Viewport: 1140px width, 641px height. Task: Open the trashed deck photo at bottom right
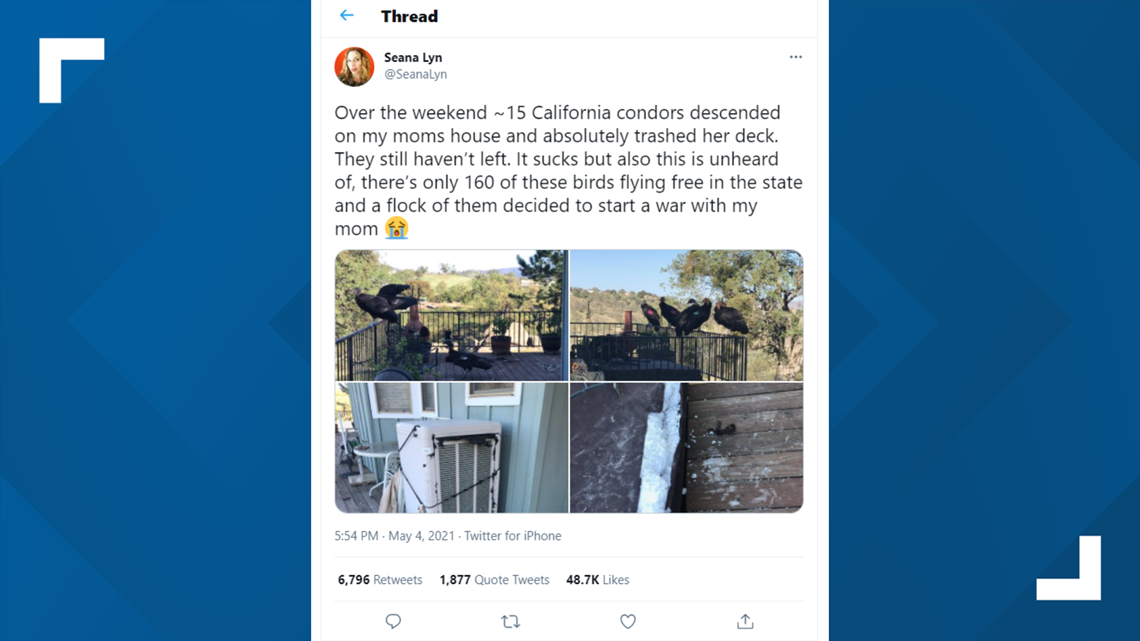pos(687,447)
